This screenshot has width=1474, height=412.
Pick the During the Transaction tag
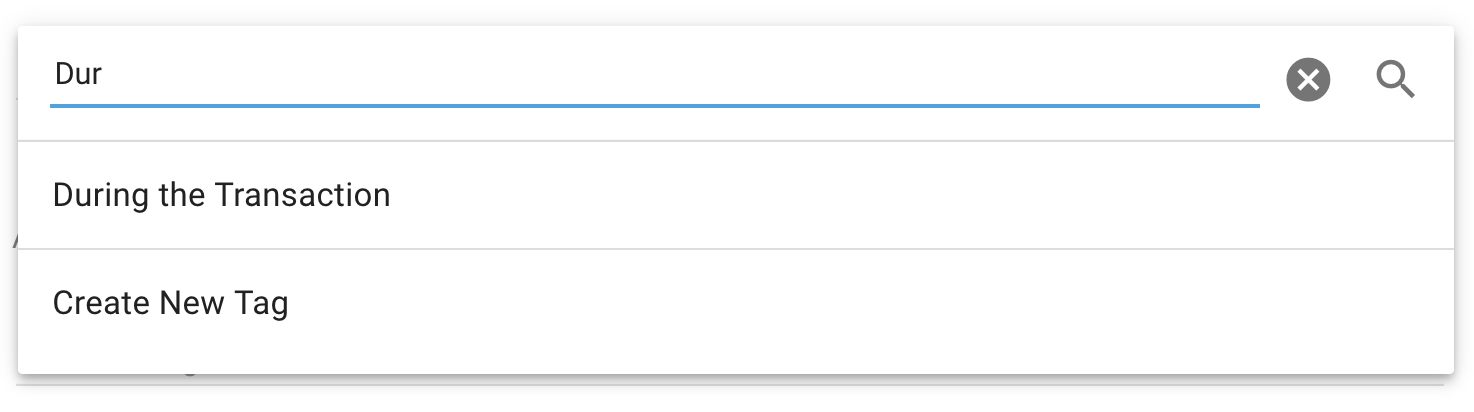click(222, 195)
